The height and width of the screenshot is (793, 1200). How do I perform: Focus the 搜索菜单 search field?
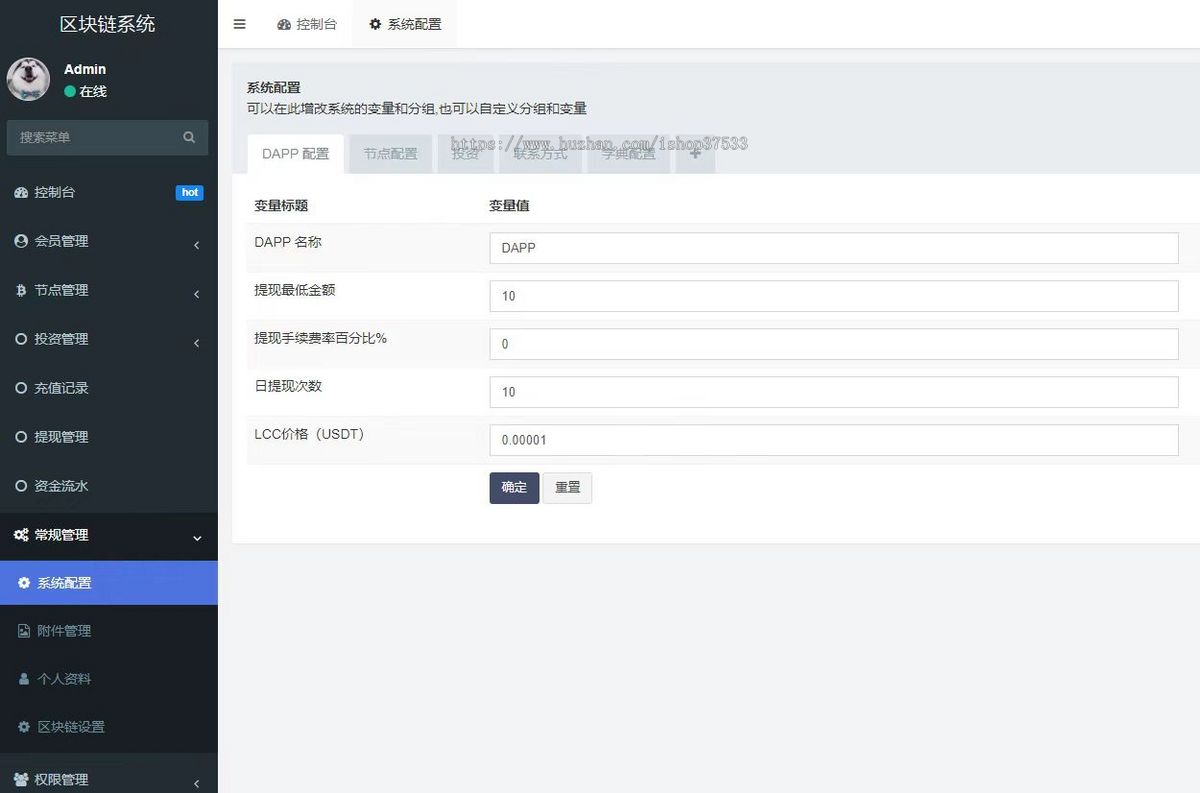coord(95,137)
